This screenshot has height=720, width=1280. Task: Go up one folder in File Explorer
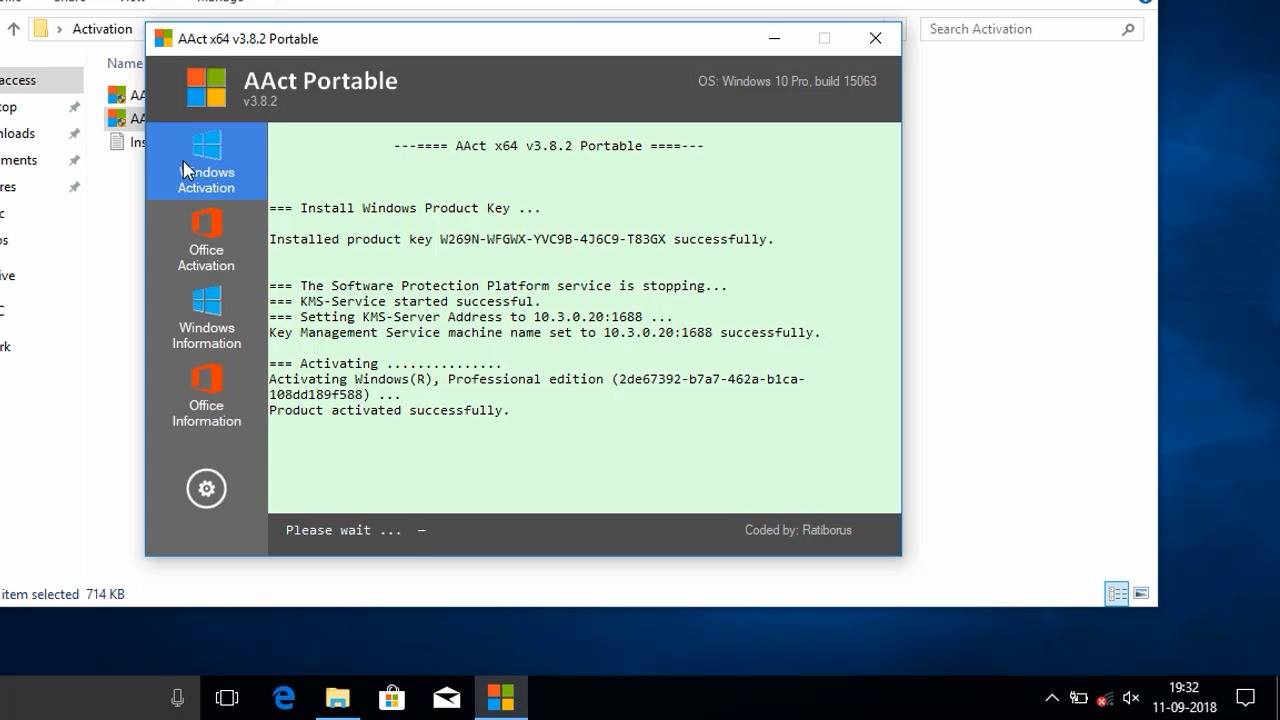pos(14,29)
